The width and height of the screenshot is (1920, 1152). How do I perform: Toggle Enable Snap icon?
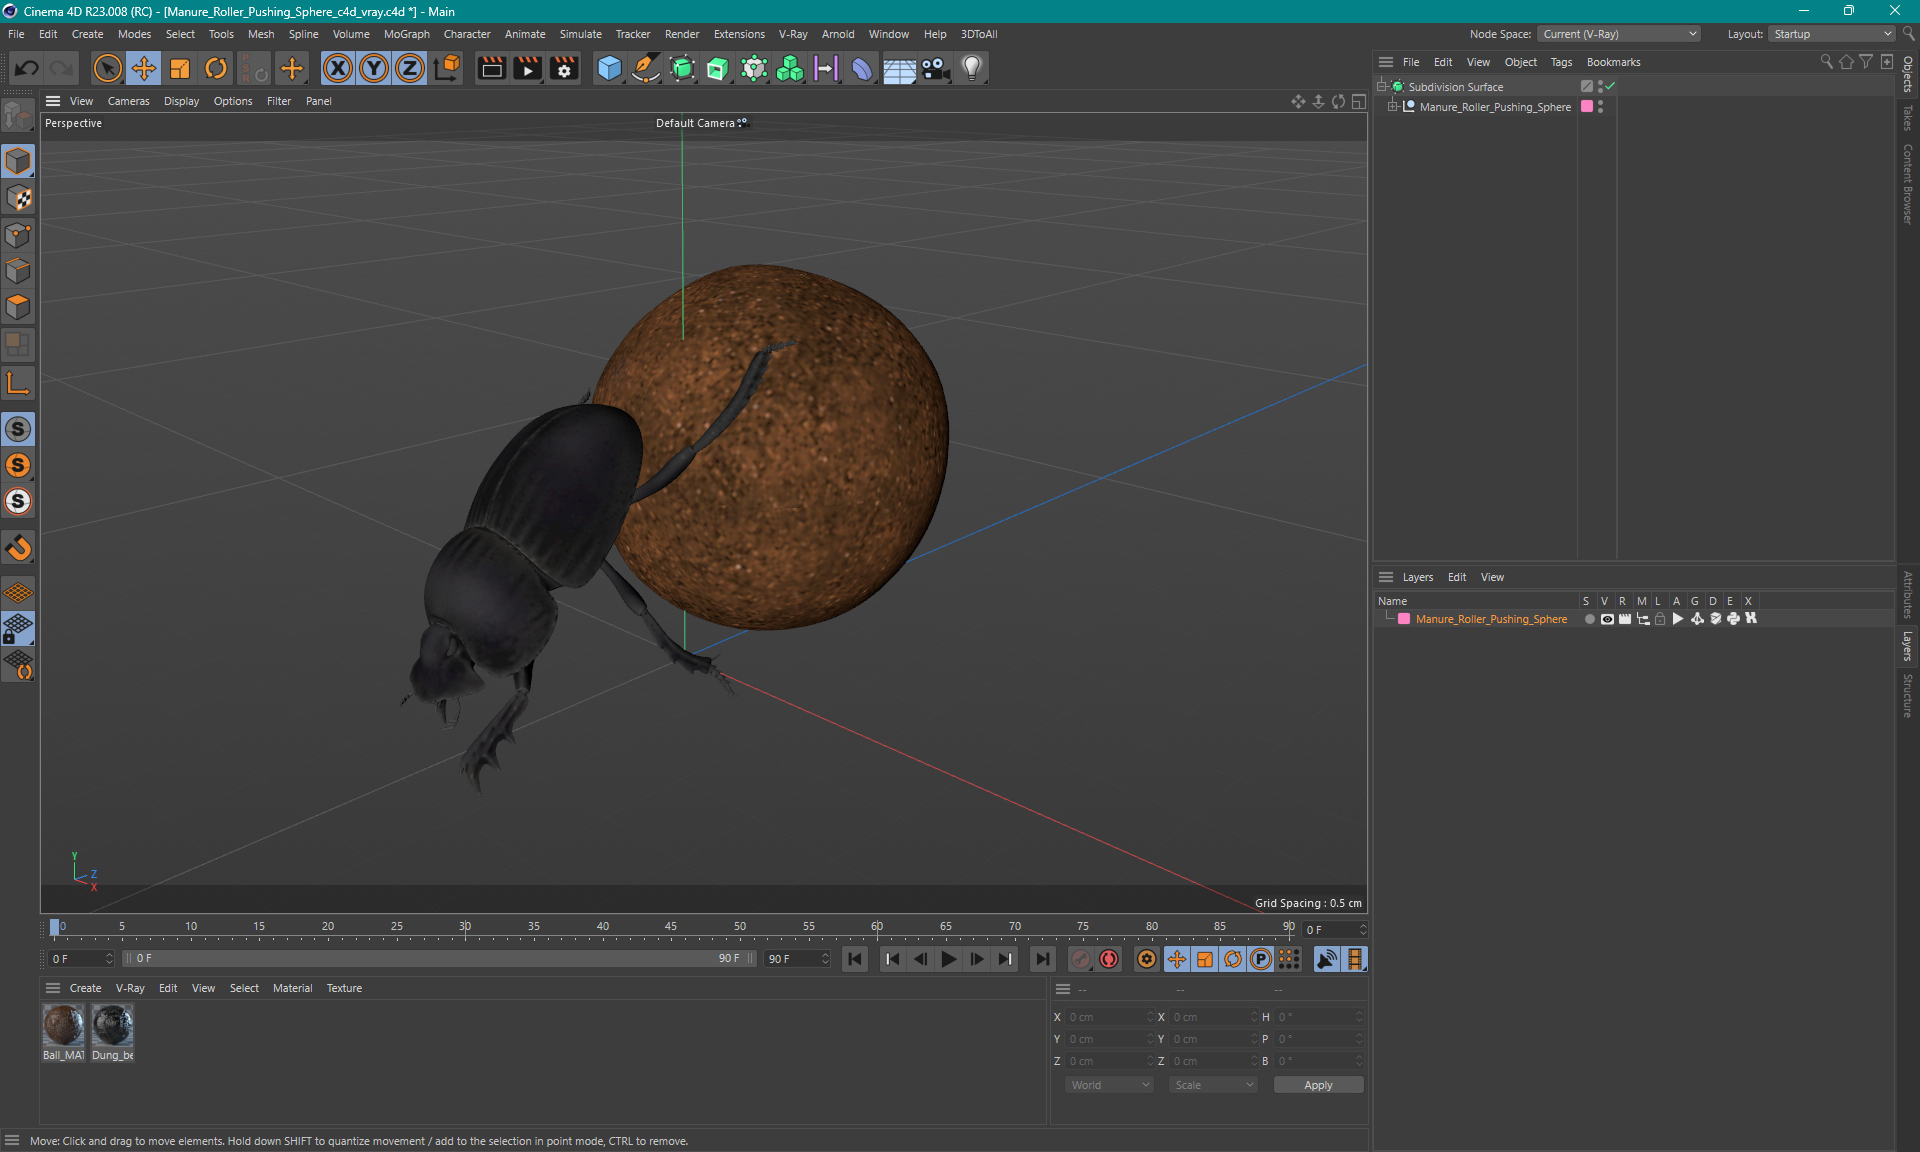18,429
